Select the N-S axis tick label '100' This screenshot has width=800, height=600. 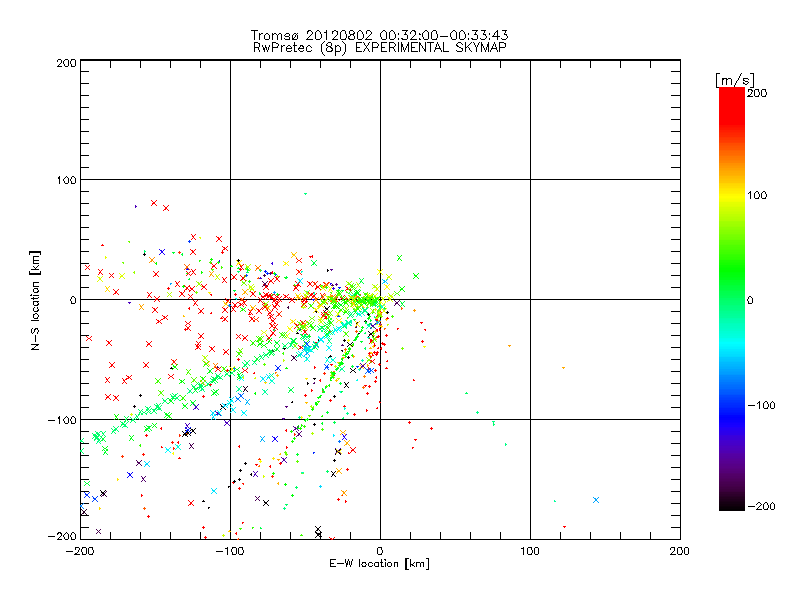click(66, 180)
